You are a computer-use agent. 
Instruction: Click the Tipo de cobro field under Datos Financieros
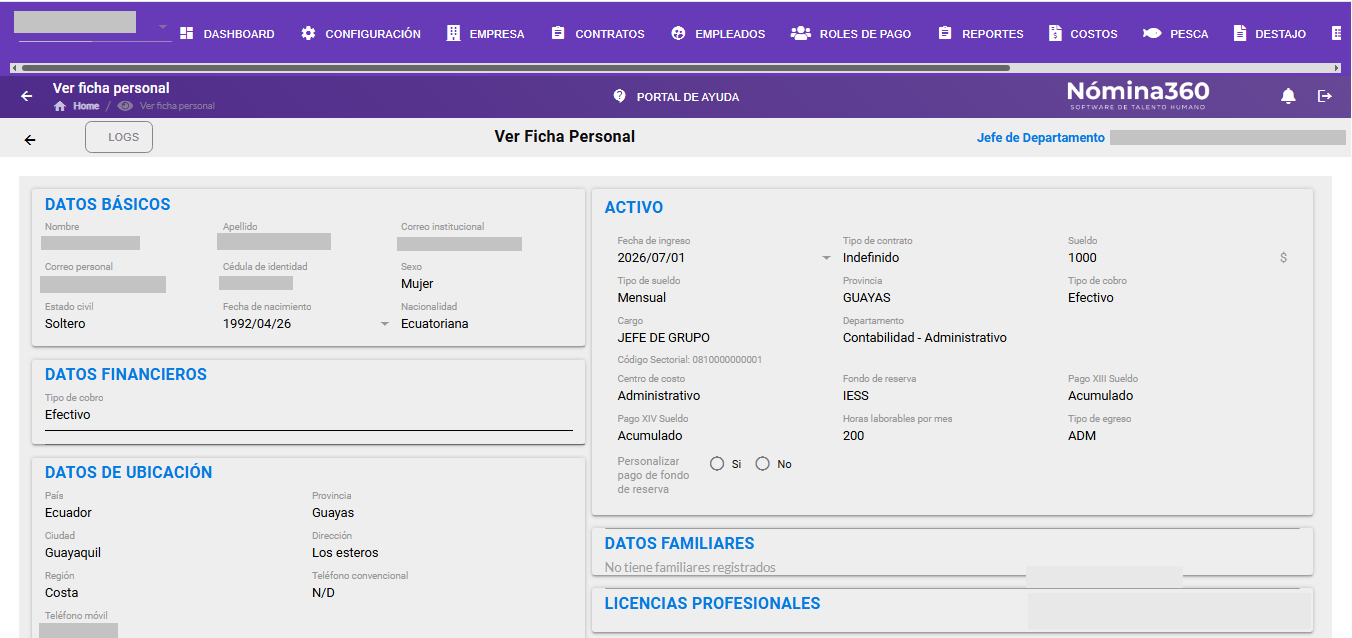pos(309,415)
